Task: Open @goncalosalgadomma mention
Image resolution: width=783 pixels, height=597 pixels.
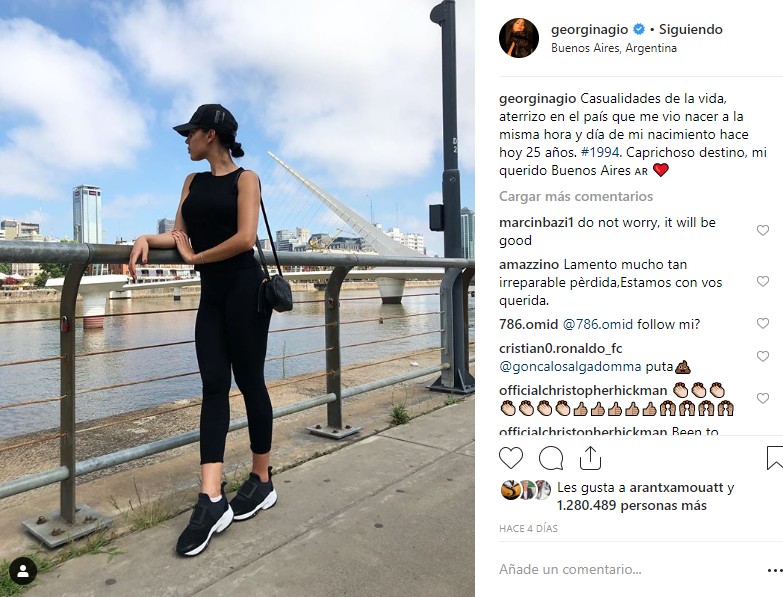Action: click(570, 367)
